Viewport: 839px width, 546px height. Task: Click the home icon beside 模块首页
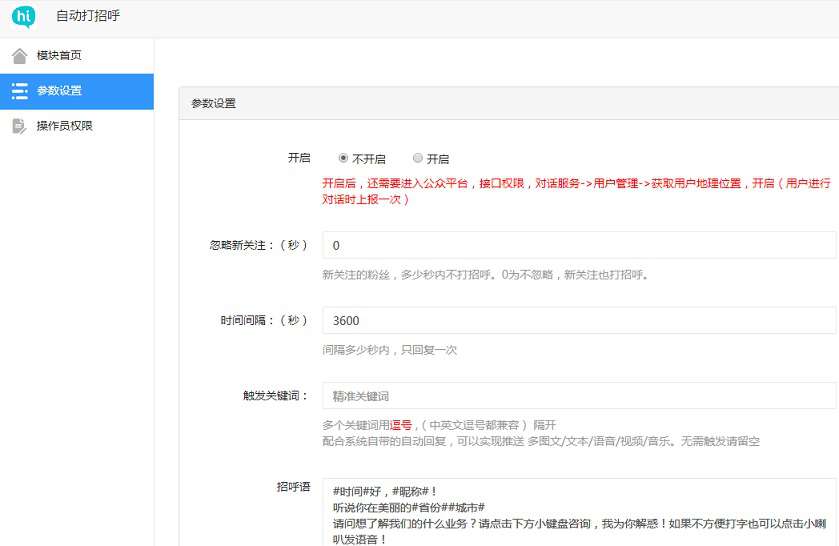(x=19, y=56)
